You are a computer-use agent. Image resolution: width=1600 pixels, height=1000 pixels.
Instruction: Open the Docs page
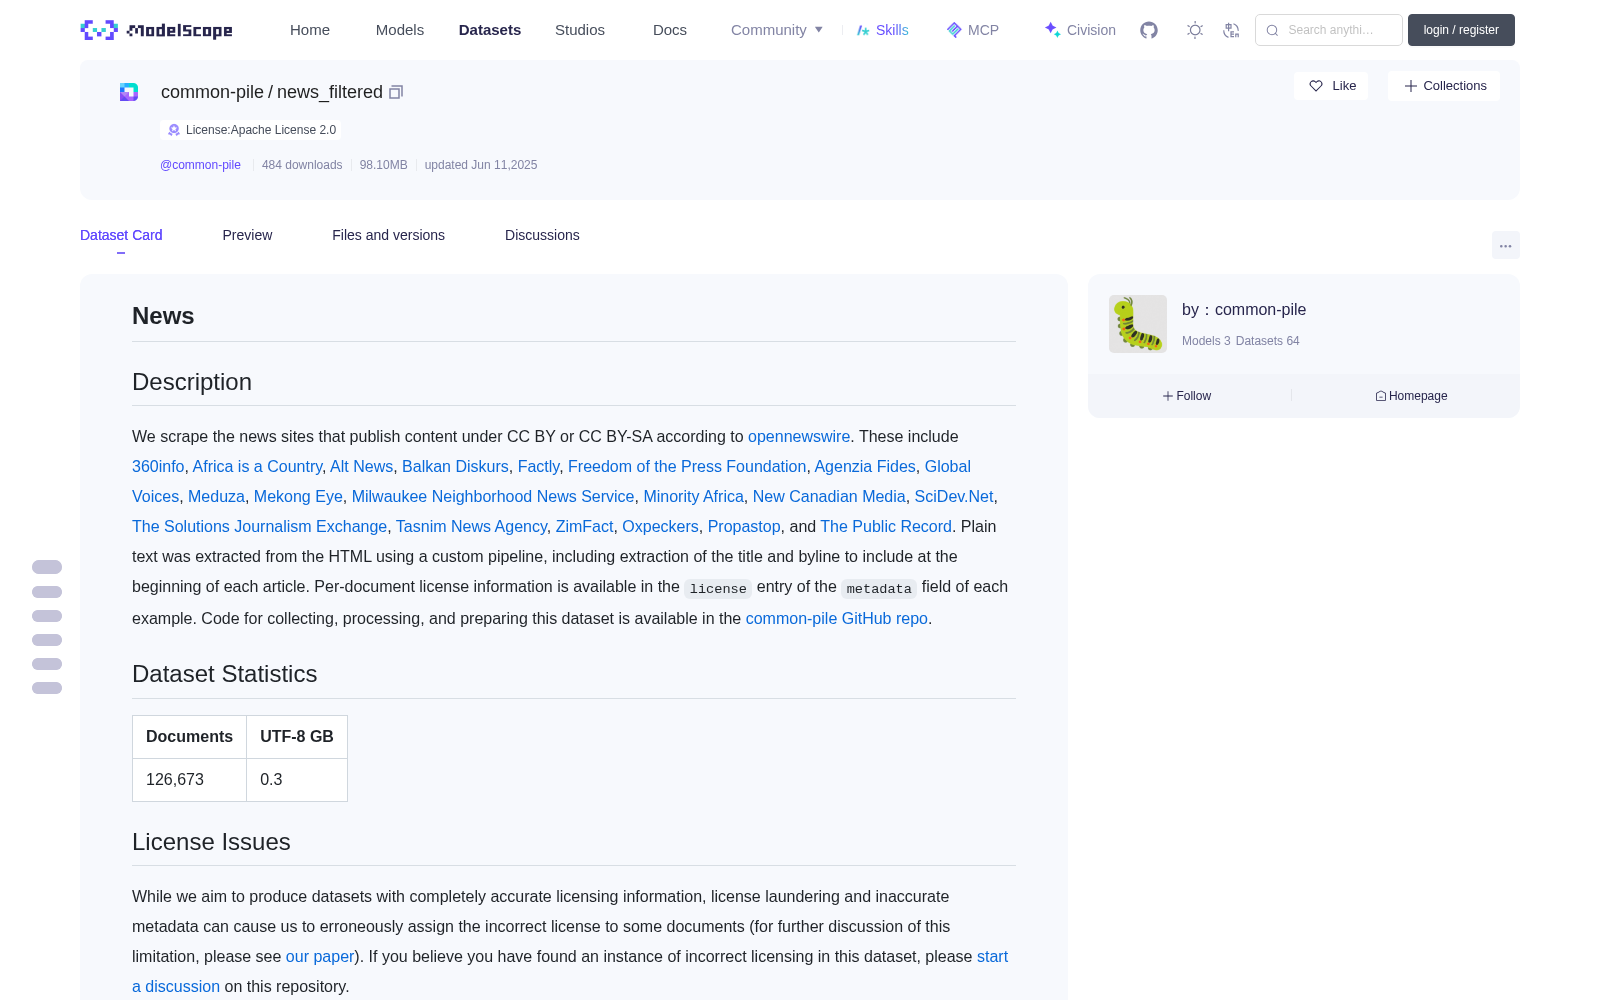pos(670,30)
